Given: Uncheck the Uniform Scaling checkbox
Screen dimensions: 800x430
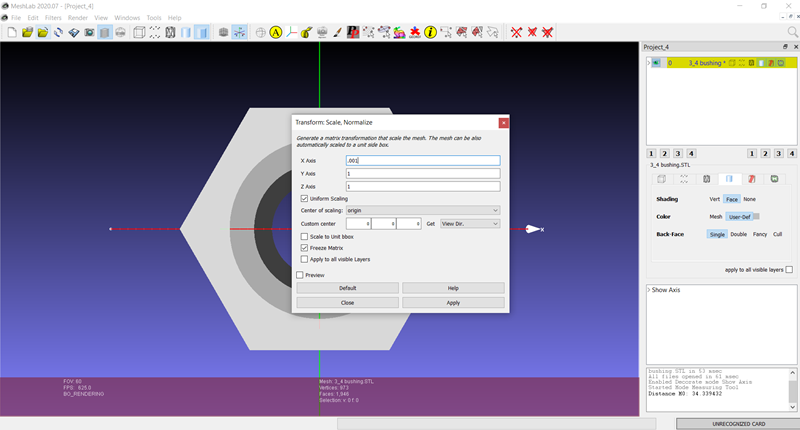Looking at the screenshot, I should point(305,199).
